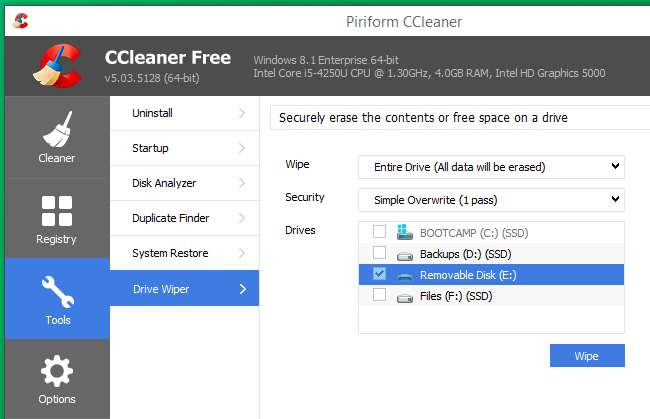
Task: Open the Duplicate Finder tool
Action: pos(184,218)
